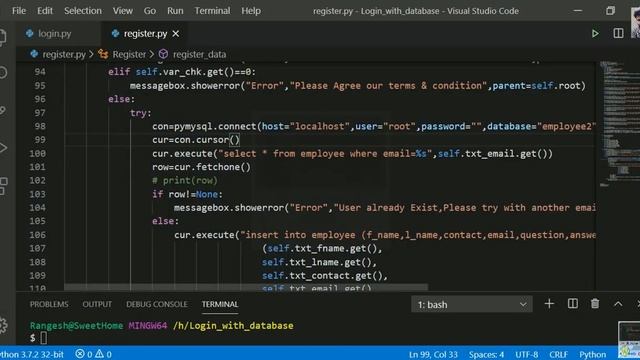Click the self.txt_contact.get() line

point(325,276)
